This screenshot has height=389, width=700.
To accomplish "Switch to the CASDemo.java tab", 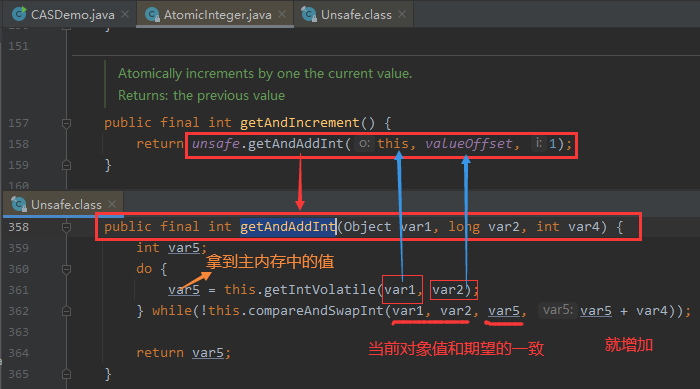I will click(69, 14).
